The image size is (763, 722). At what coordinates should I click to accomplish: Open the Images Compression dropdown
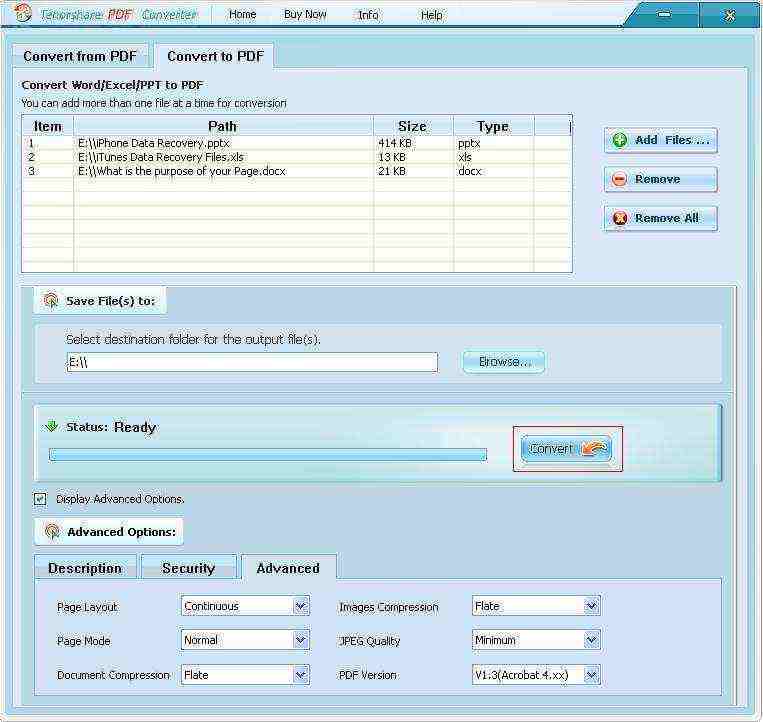536,606
